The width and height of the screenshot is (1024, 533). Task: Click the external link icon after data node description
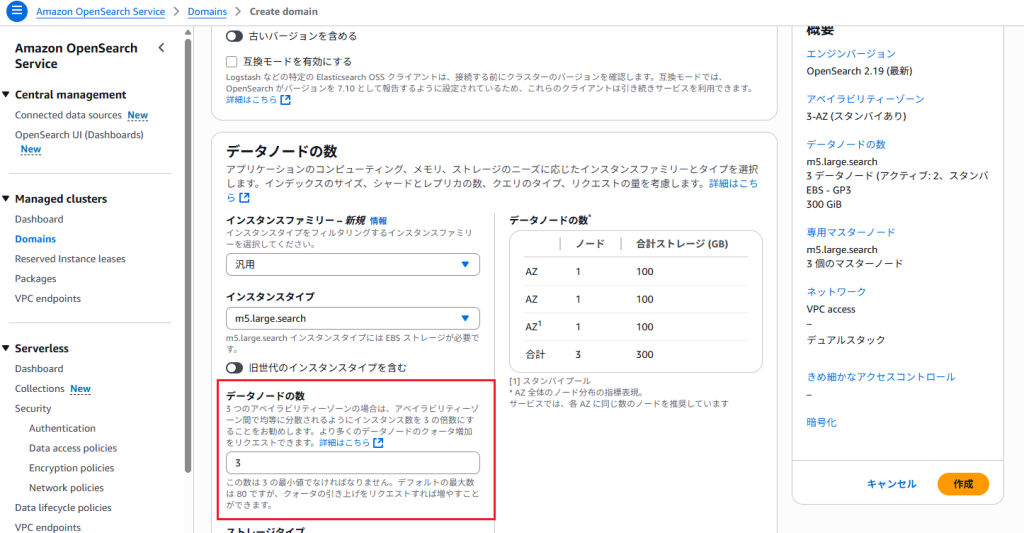244,197
